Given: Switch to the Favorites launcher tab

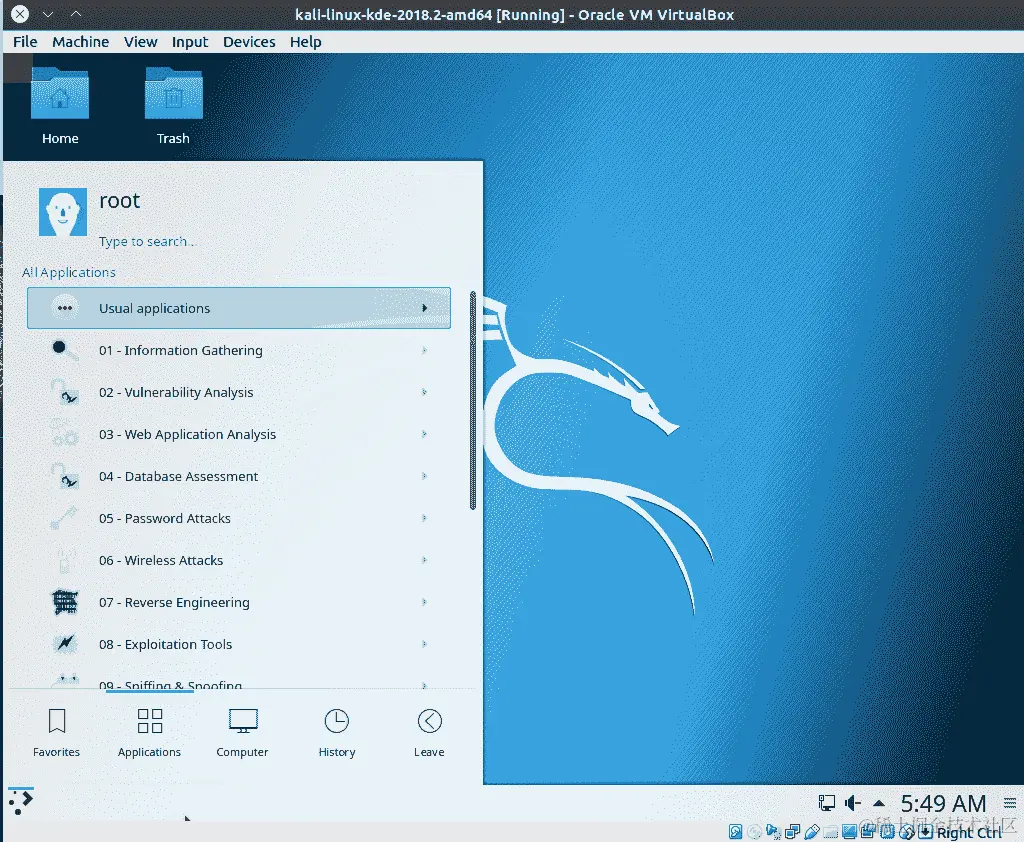Looking at the screenshot, I should pos(57,733).
